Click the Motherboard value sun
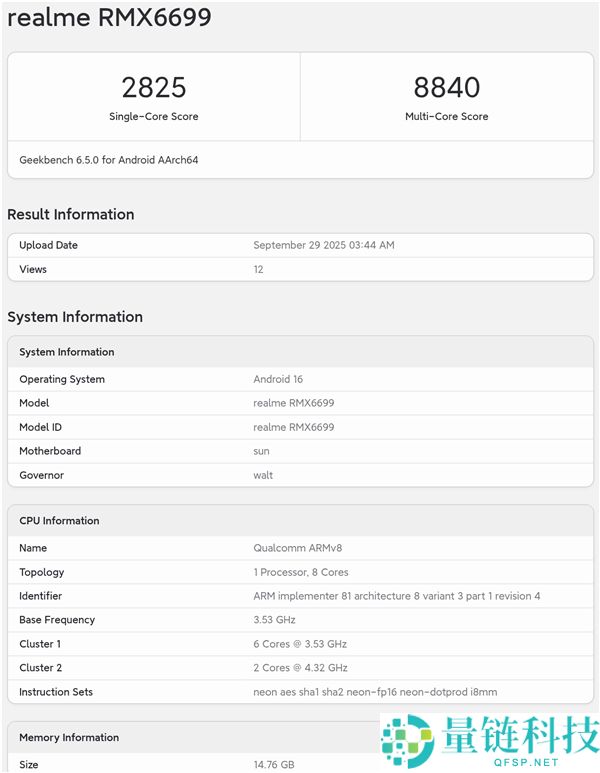The width and height of the screenshot is (600, 773). [262, 451]
